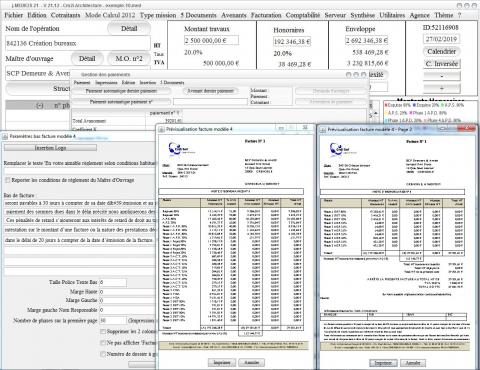Check Numéro de dossier checkbox

pyautogui.click(x=103, y=354)
